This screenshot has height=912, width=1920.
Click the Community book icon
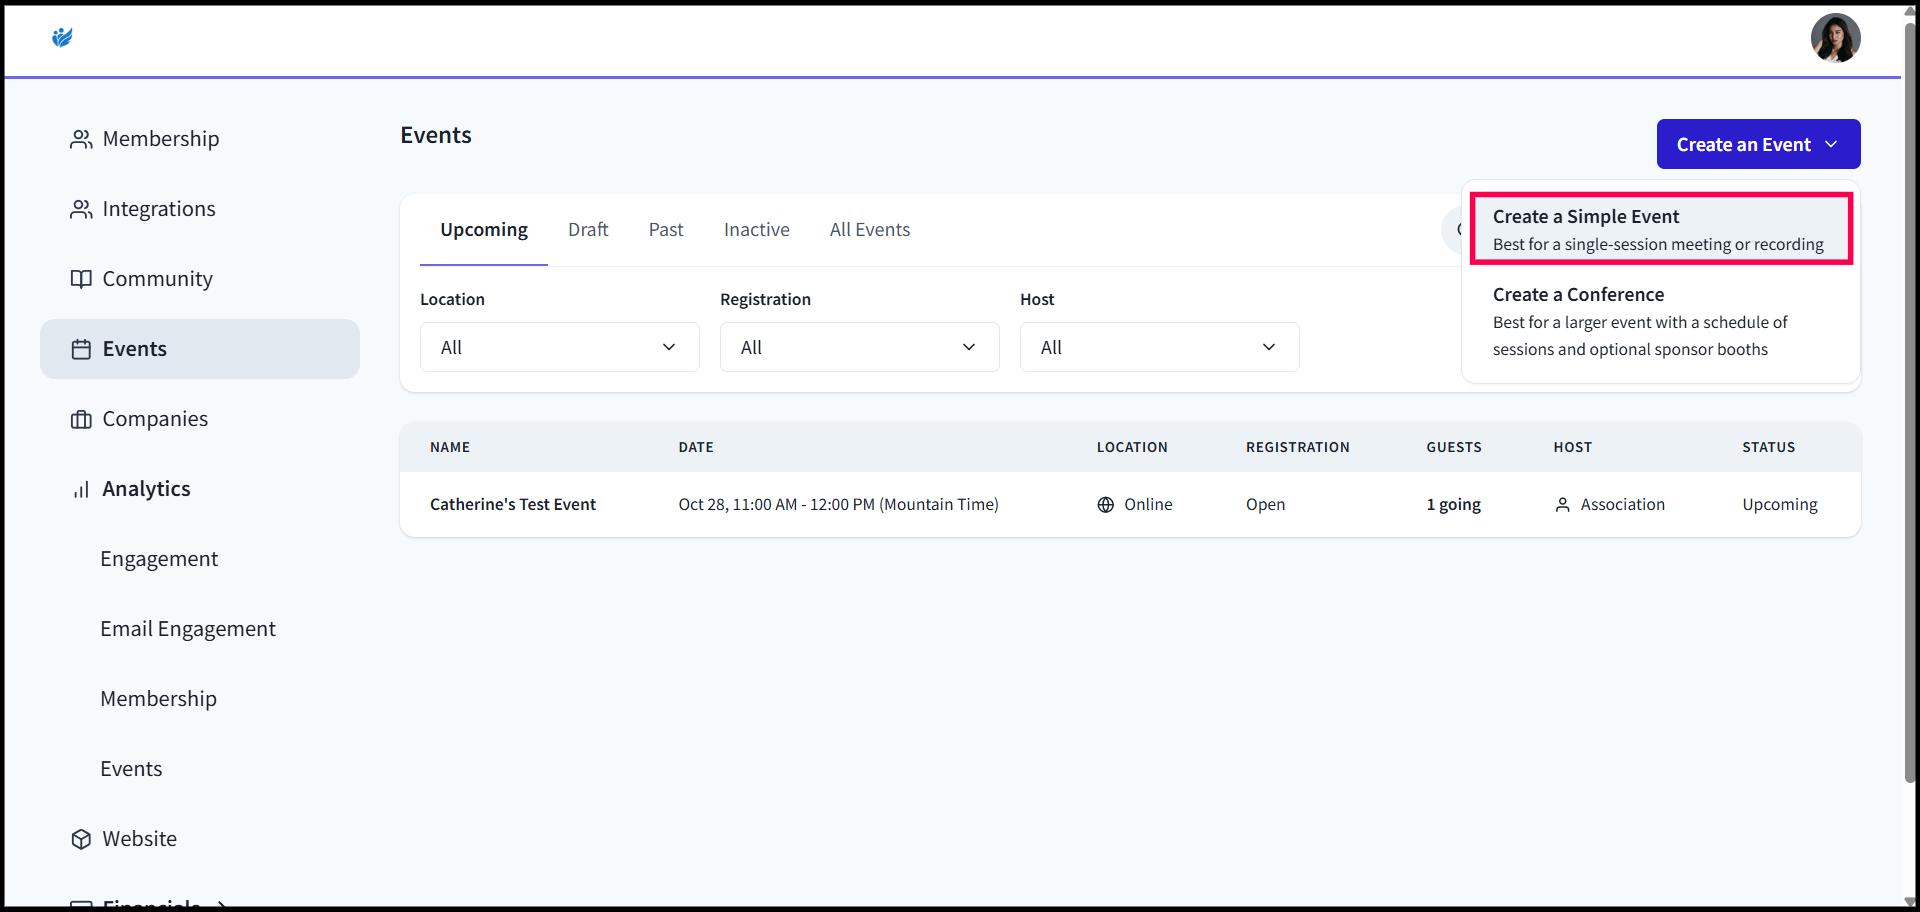81,279
